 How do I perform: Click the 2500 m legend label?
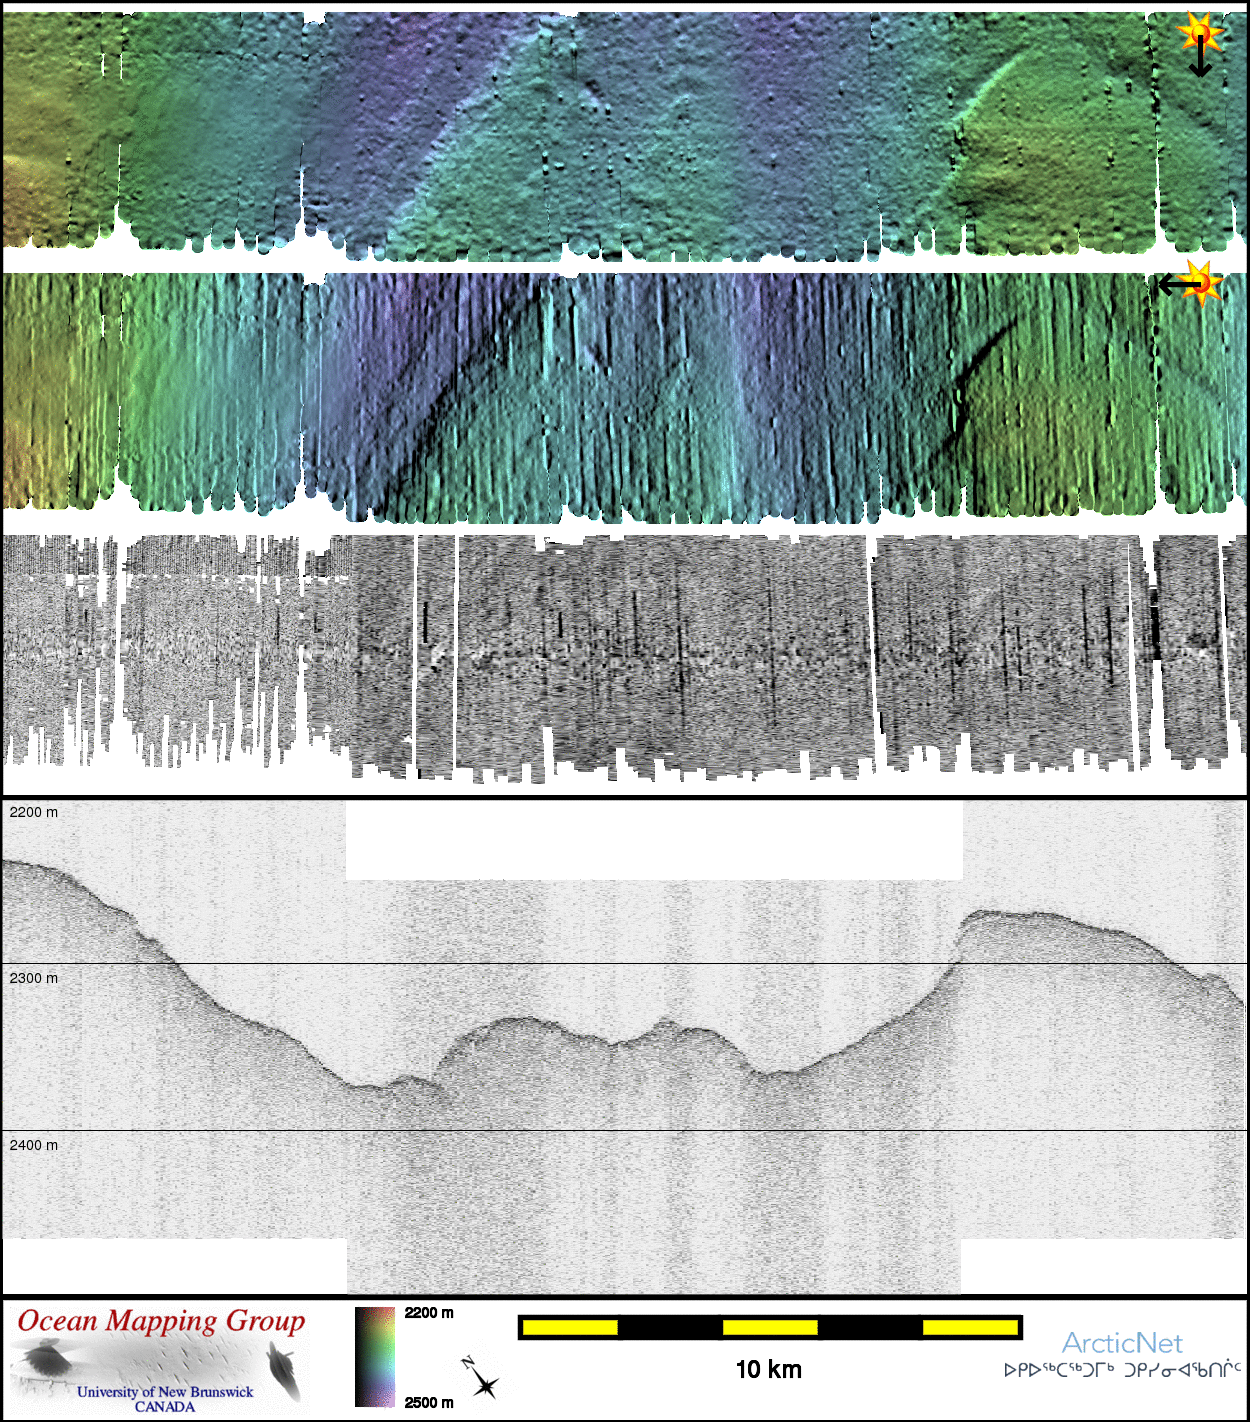pos(429,1402)
